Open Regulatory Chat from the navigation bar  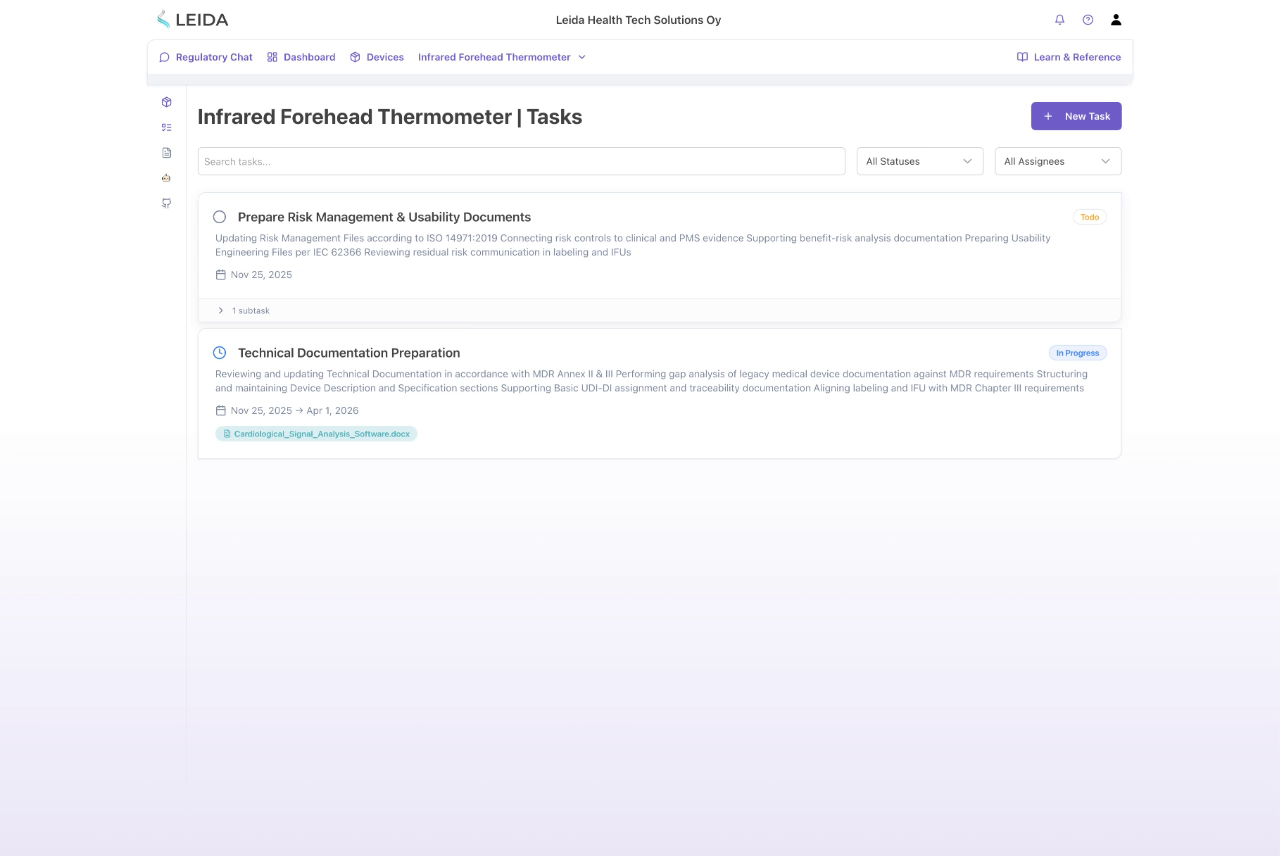206,57
